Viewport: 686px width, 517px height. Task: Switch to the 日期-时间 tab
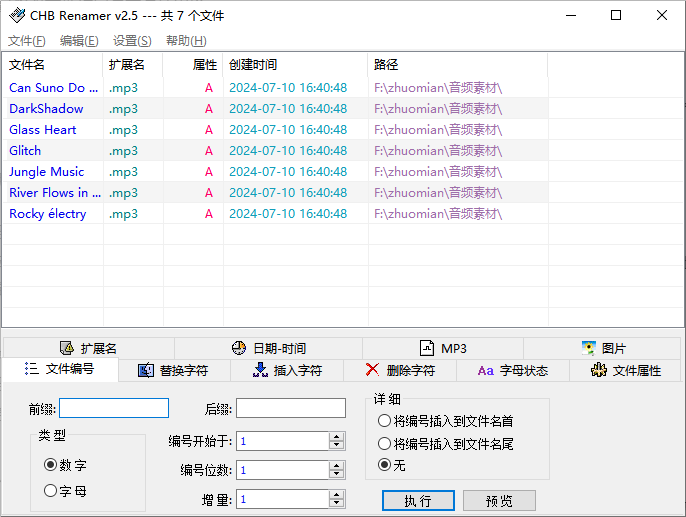269,348
